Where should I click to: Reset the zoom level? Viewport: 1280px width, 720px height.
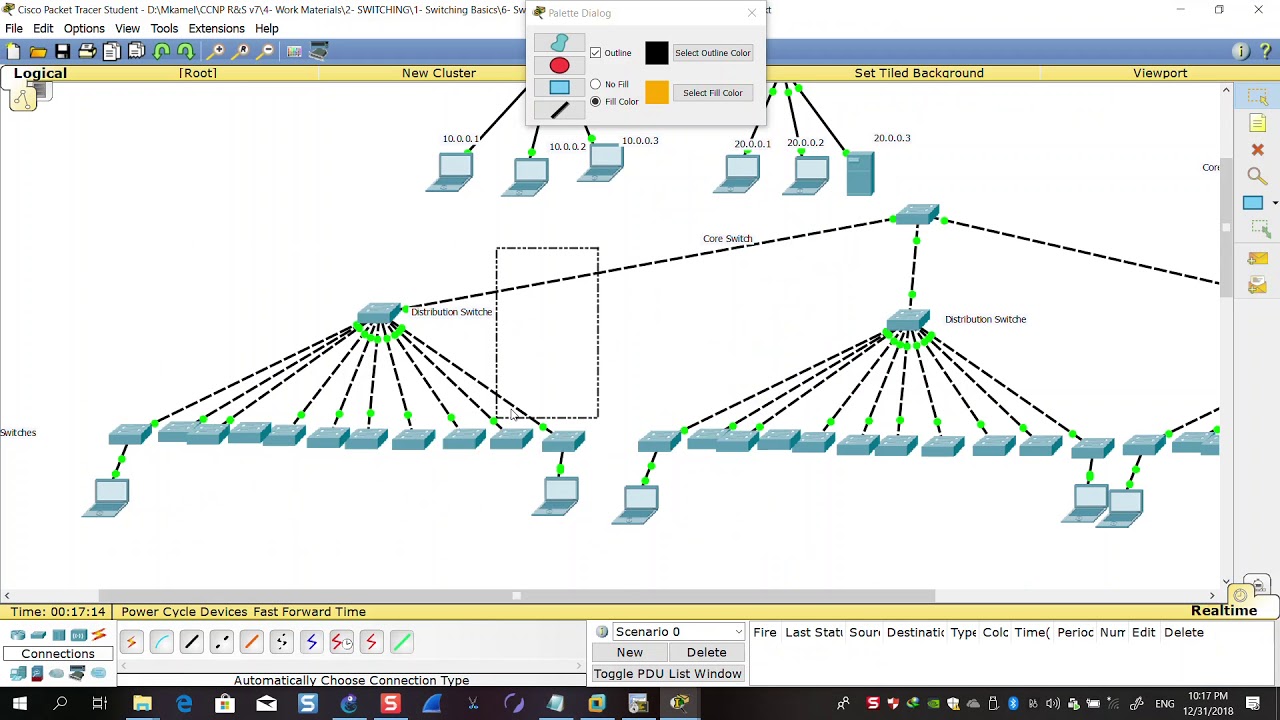pos(242,51)
